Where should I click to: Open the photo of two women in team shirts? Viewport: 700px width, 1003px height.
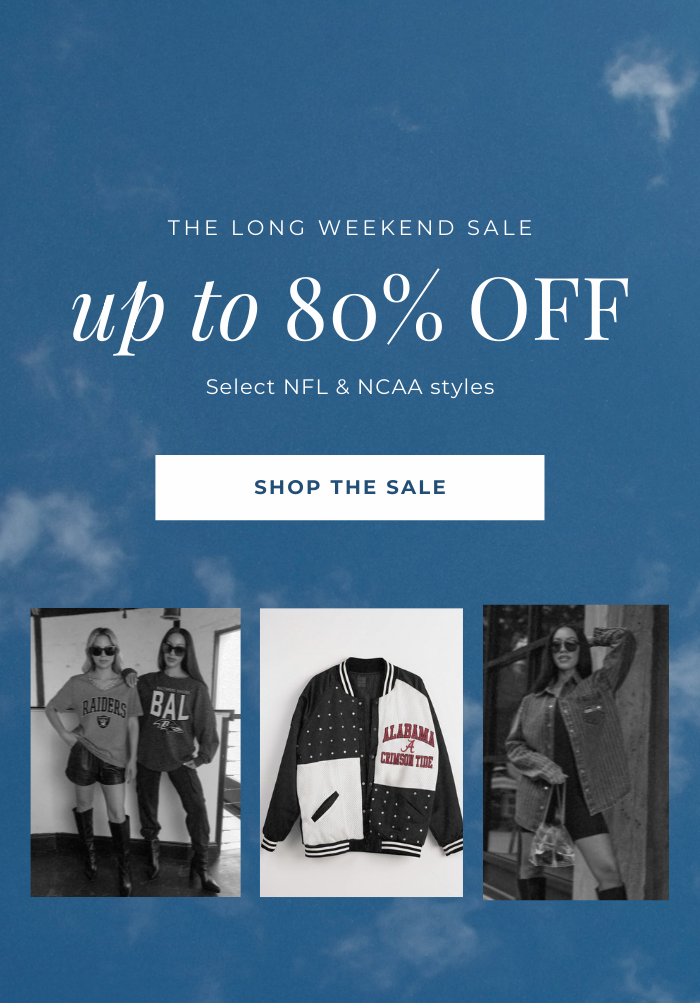(x=136, y=752)
